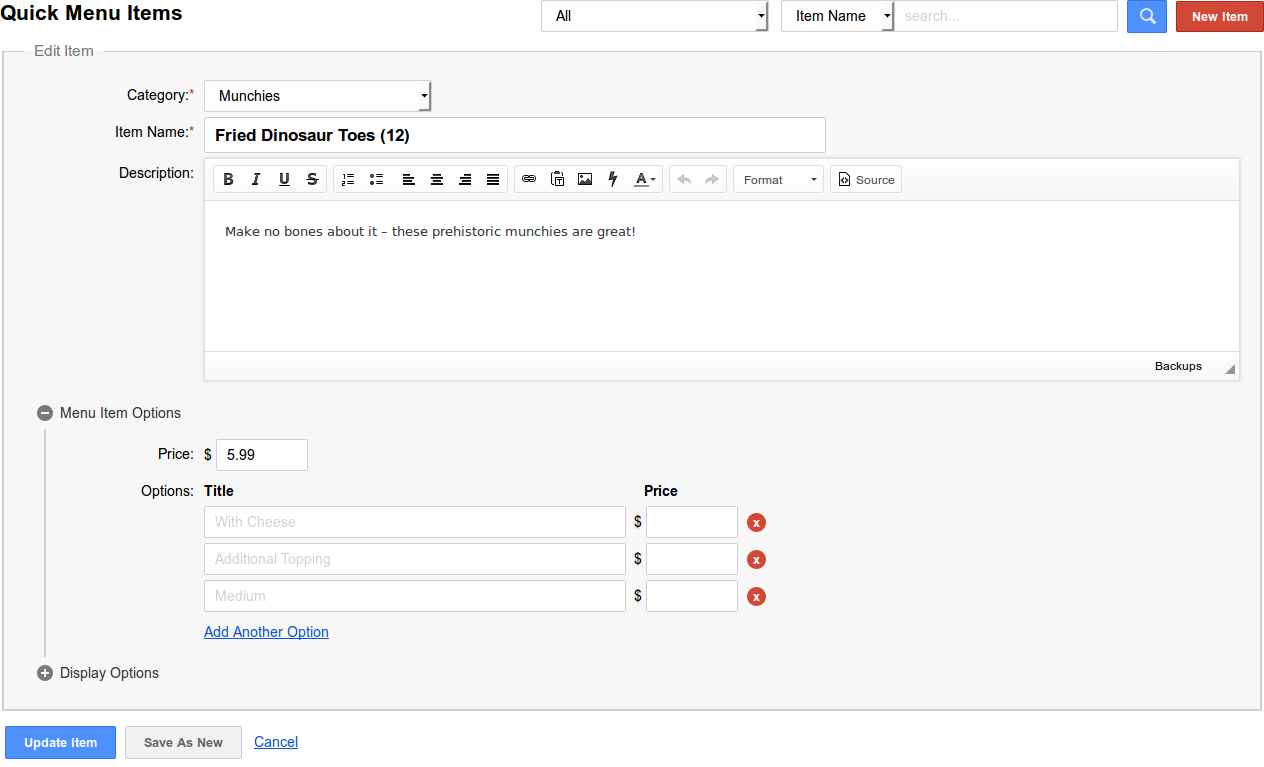Toggle strikethrough text formatting

[x=312, y=180]
